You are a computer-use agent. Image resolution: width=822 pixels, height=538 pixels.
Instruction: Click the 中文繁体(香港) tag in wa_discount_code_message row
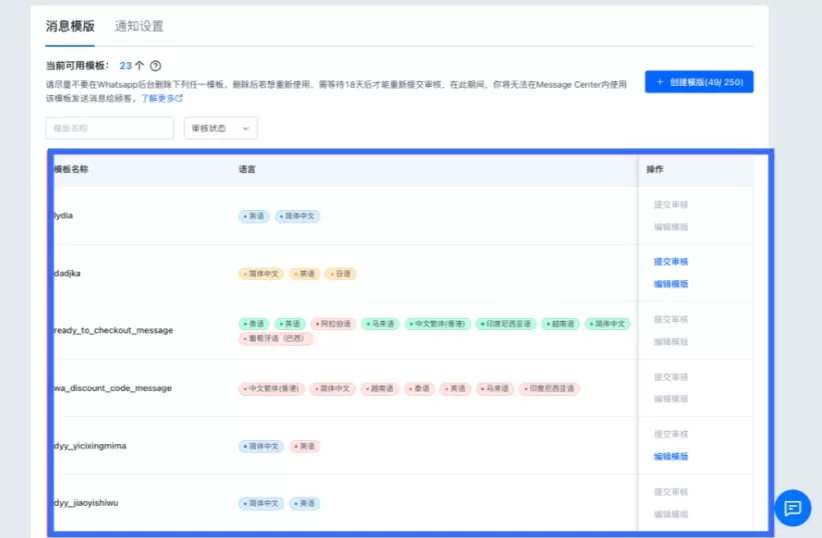point(271,388)
